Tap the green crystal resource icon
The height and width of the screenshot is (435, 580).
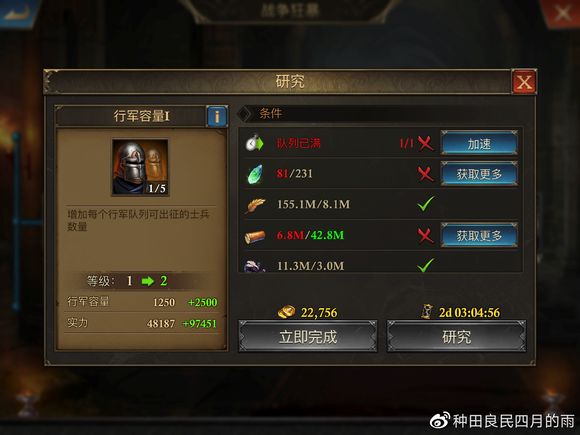pos(255,174)
